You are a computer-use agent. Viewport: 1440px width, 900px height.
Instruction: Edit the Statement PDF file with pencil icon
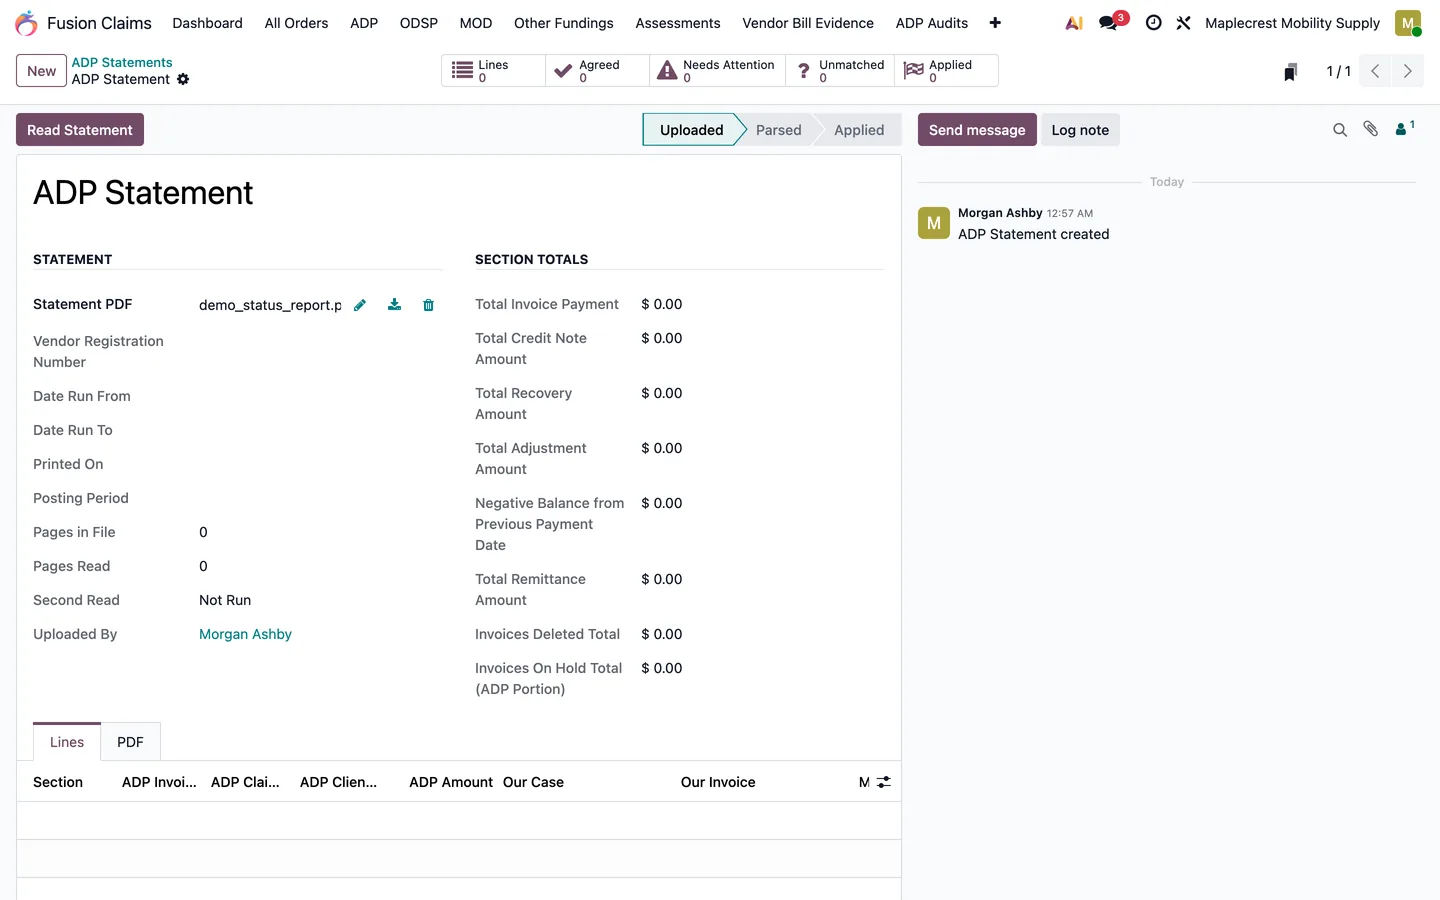[360, 305]
